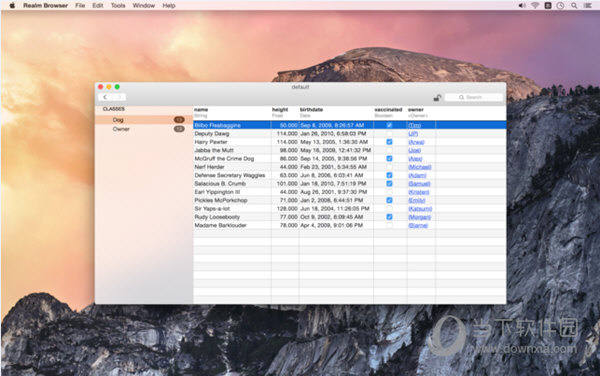Follow owner link for Defense Secretary Waggles
Image resolution: width=600 pixels, height=376 pixels.
point(417,176)
